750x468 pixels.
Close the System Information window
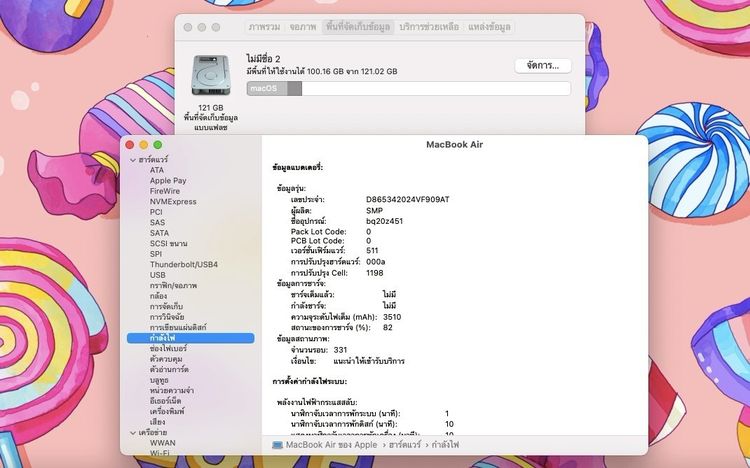130,145
